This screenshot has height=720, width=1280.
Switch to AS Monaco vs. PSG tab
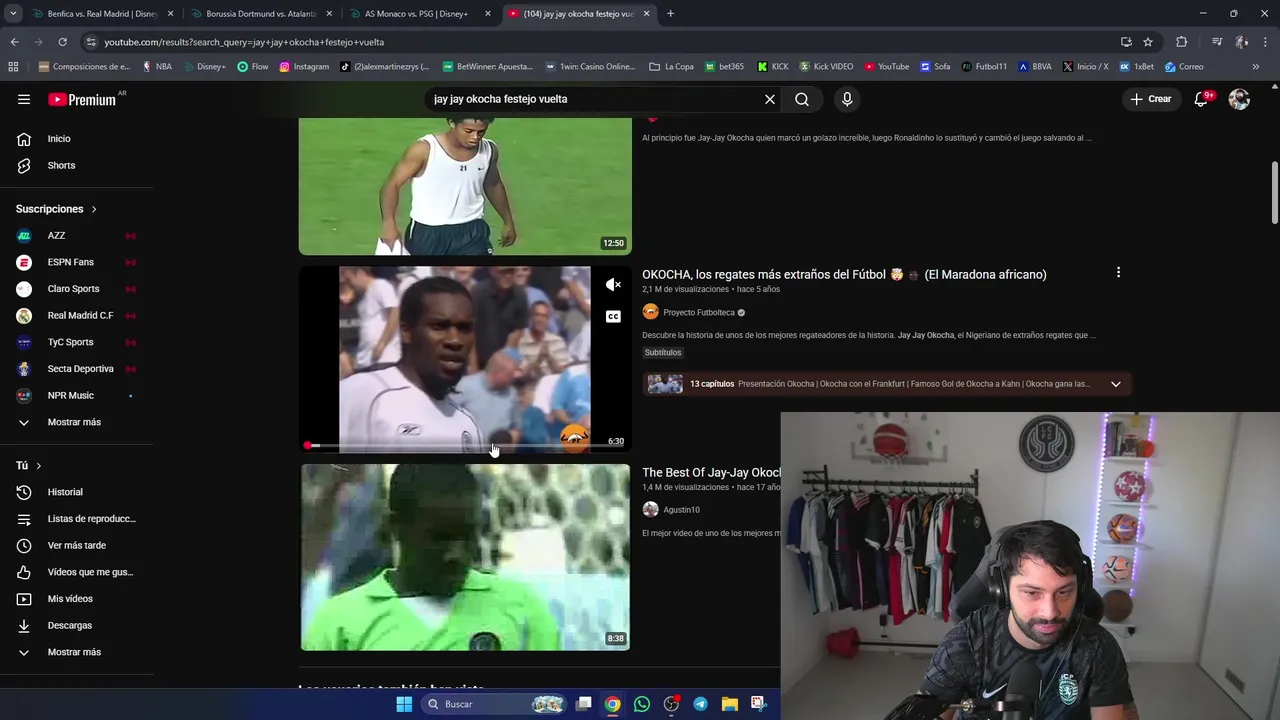point(416,14)
